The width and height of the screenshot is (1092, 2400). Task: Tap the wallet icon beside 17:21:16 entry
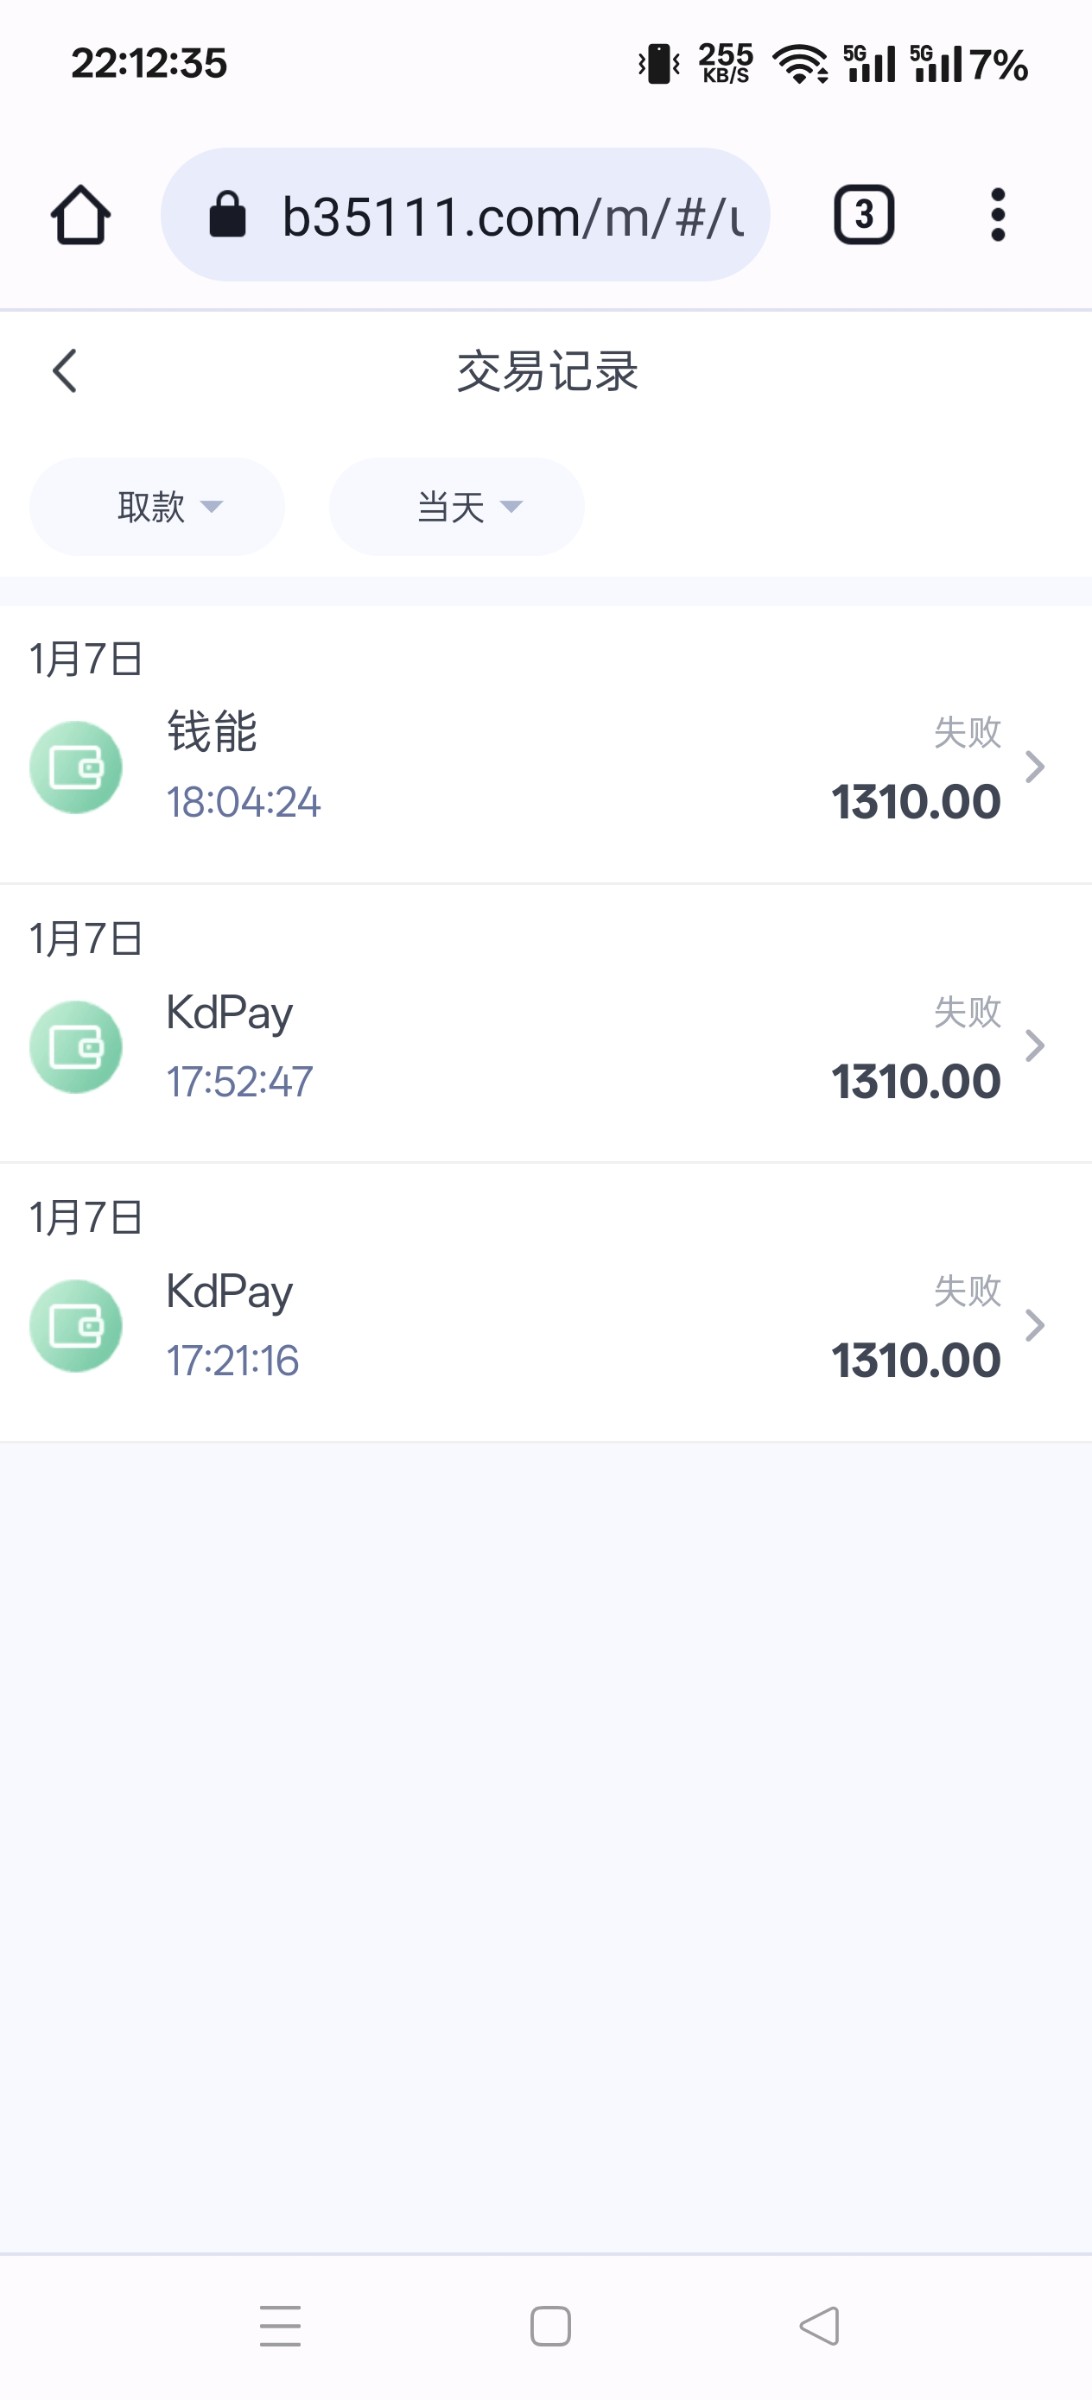76,1325
